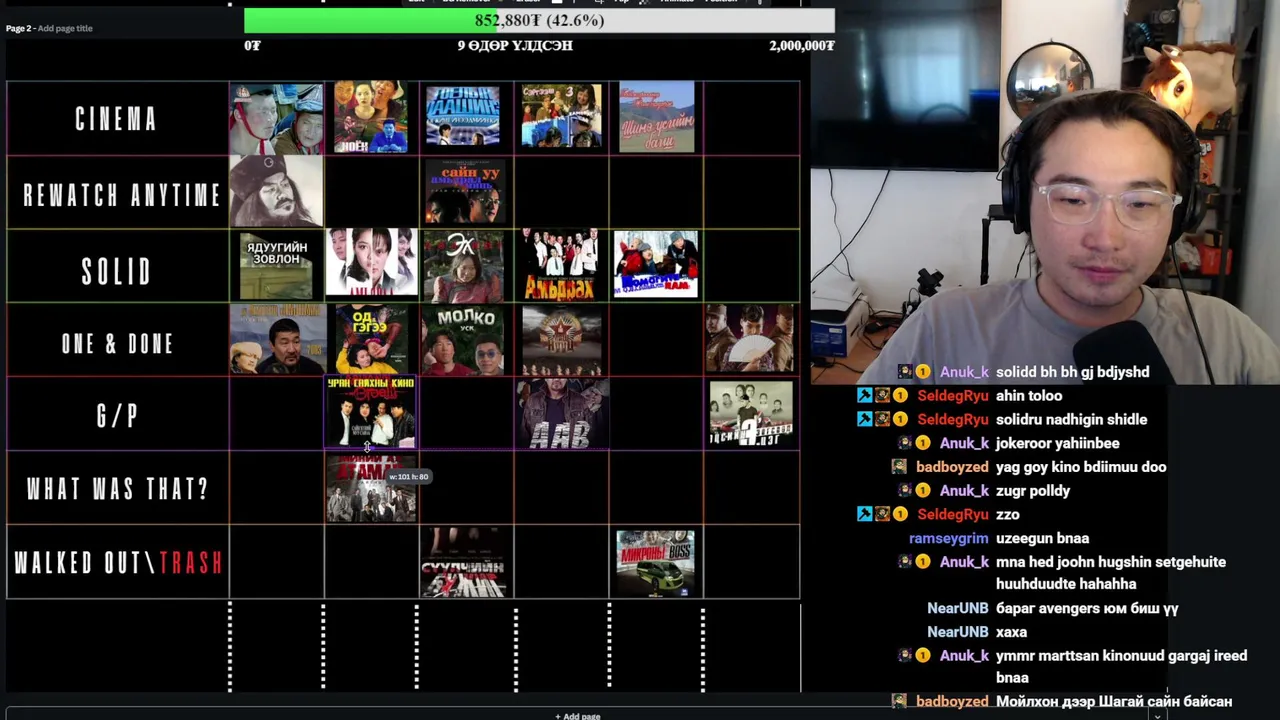1280x720 pixels.
Task: Select the 'Молко' movie poster
Action: pyautogui.click(x=465, y=340)
